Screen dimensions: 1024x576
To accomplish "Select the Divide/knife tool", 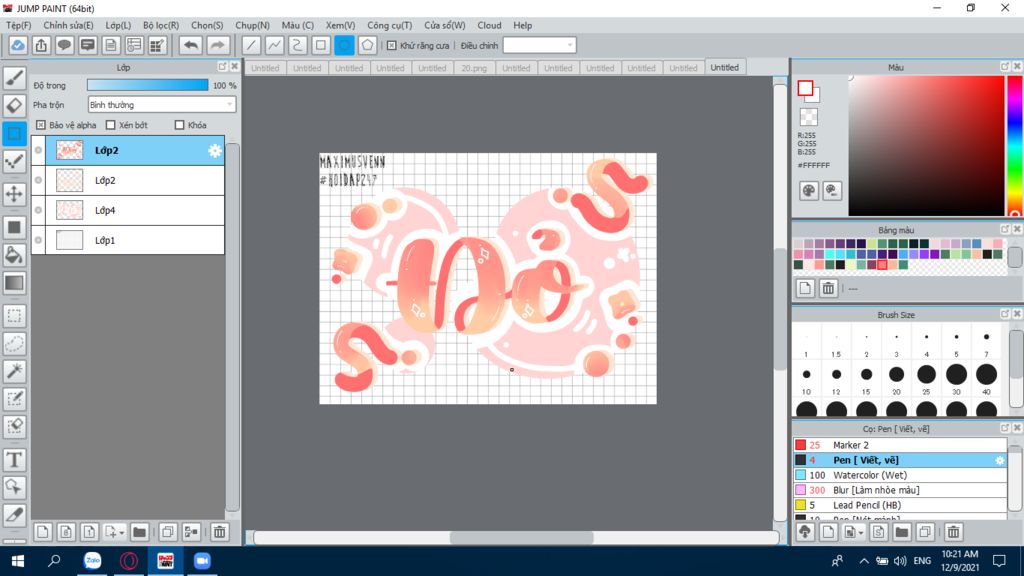I will coord(14,515).
